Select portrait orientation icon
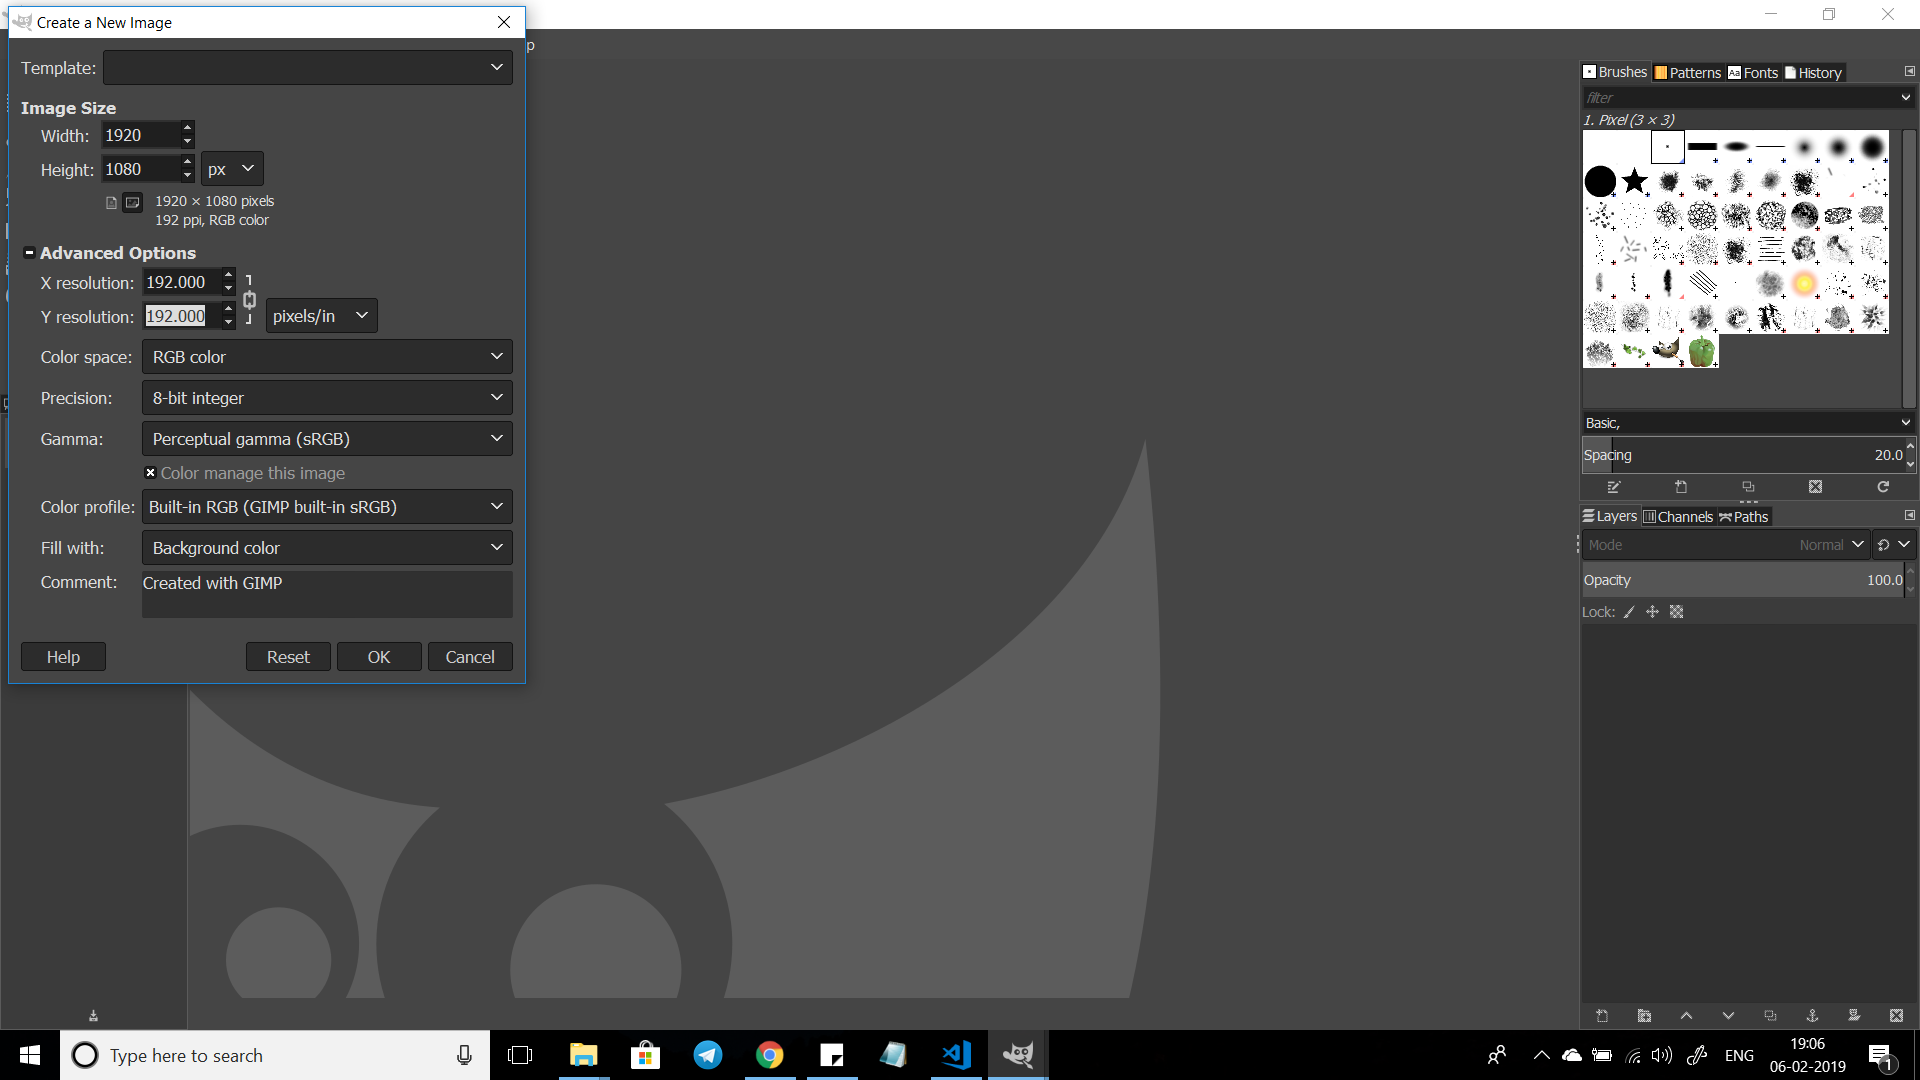The width and height of the screenshot is (1920, 1080). coord(111,203)
